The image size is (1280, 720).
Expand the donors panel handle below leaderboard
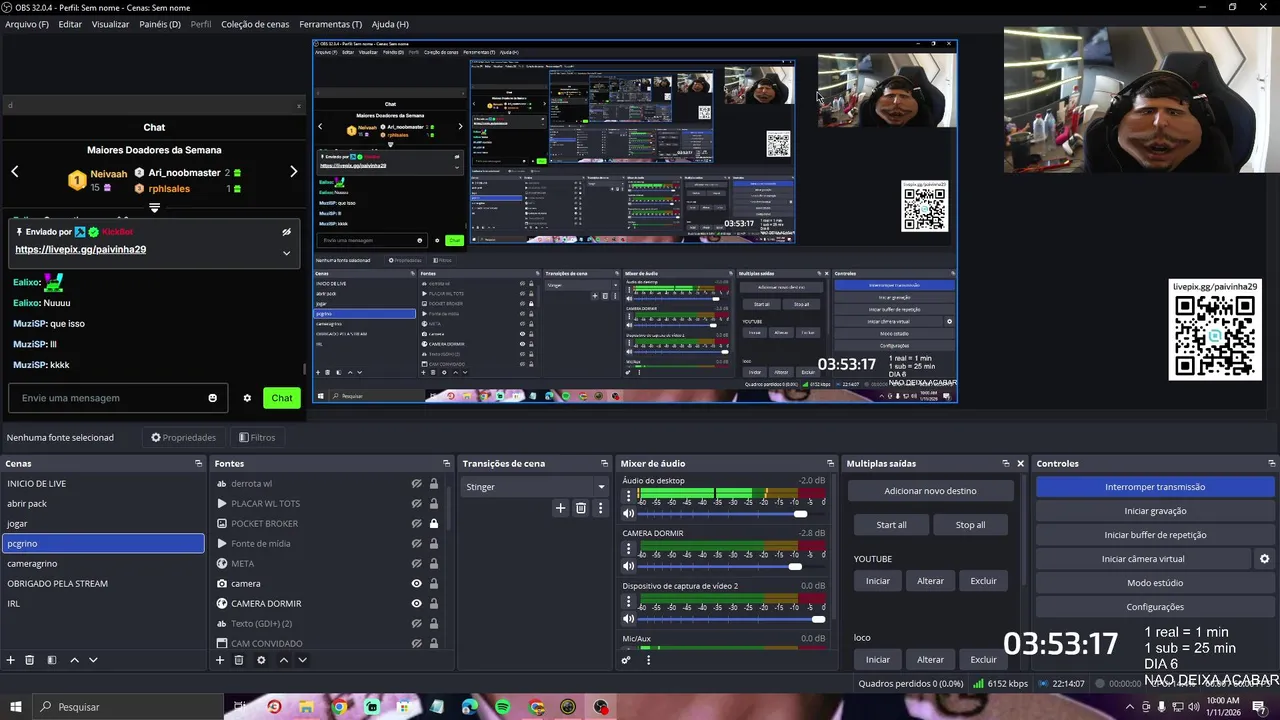pos(154,208)
